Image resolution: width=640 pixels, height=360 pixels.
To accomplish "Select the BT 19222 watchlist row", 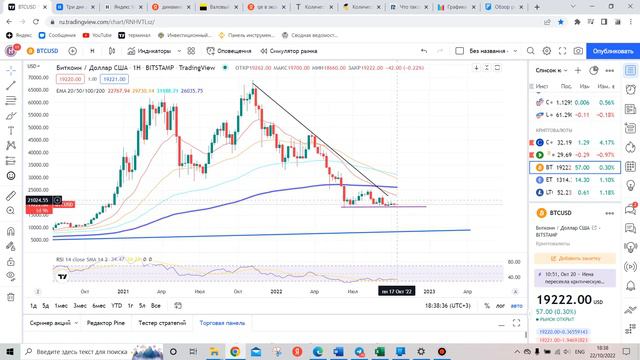I will [575, 167].
